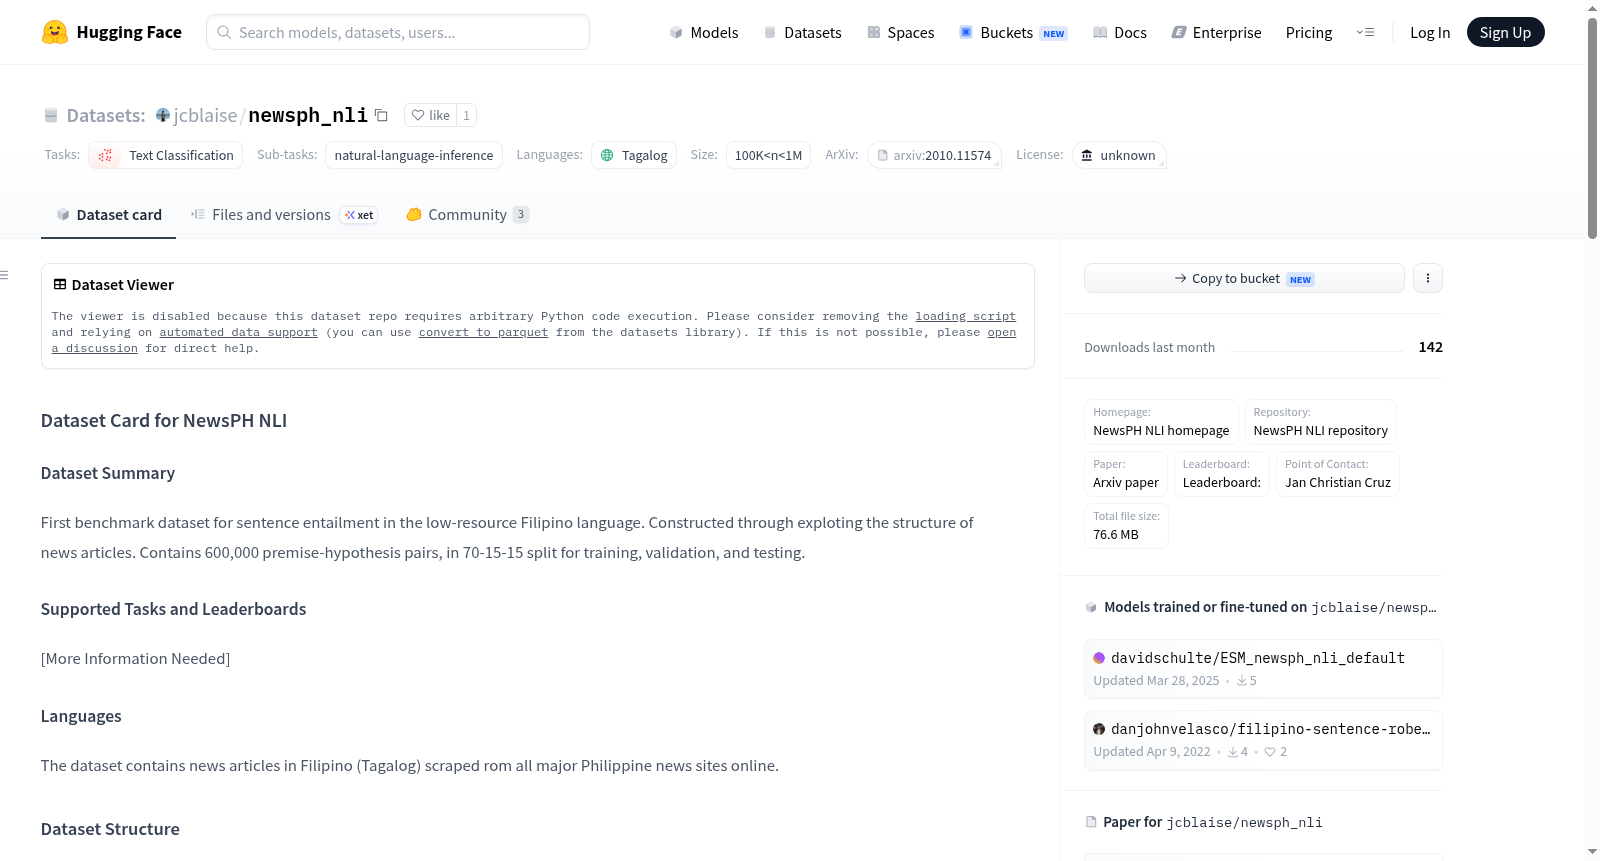Click the Hugging Face logo icon
Viewport: 1600px width, 861px height.
pyautogui.click(x=55, y=32)
